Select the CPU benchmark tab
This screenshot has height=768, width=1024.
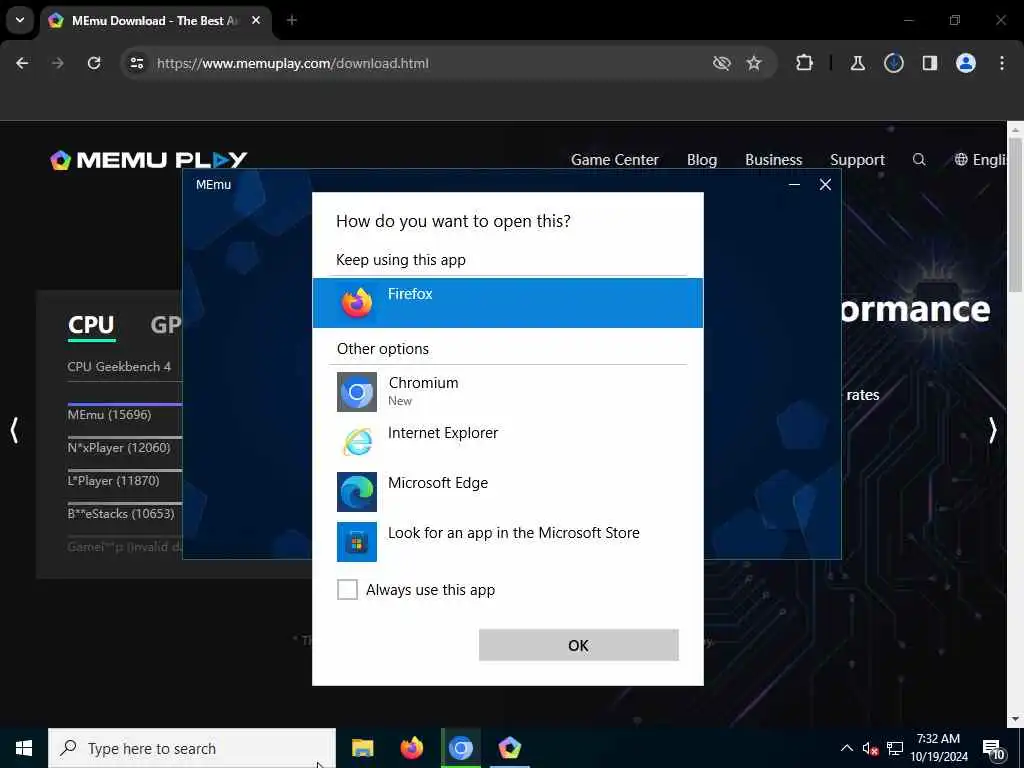pyautogui.click(x=91, y=325)
